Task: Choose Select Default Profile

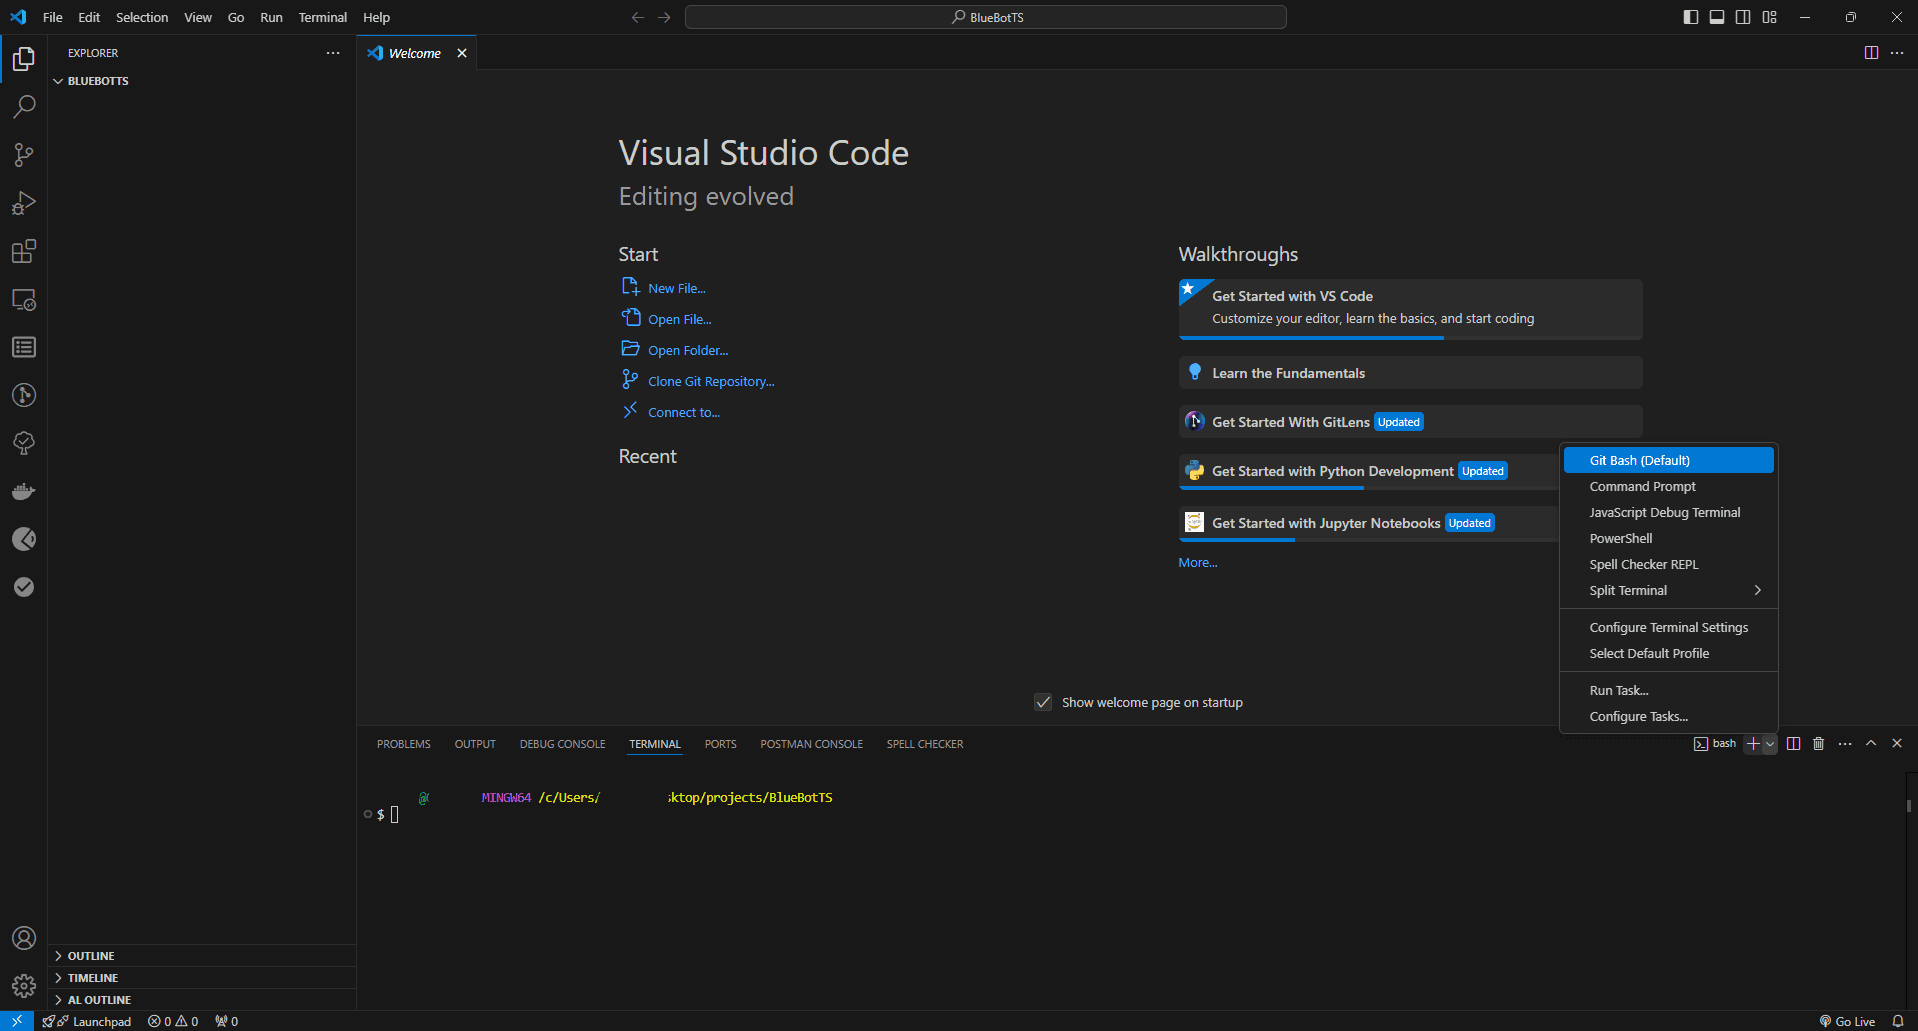Action: coord(1669,653)
